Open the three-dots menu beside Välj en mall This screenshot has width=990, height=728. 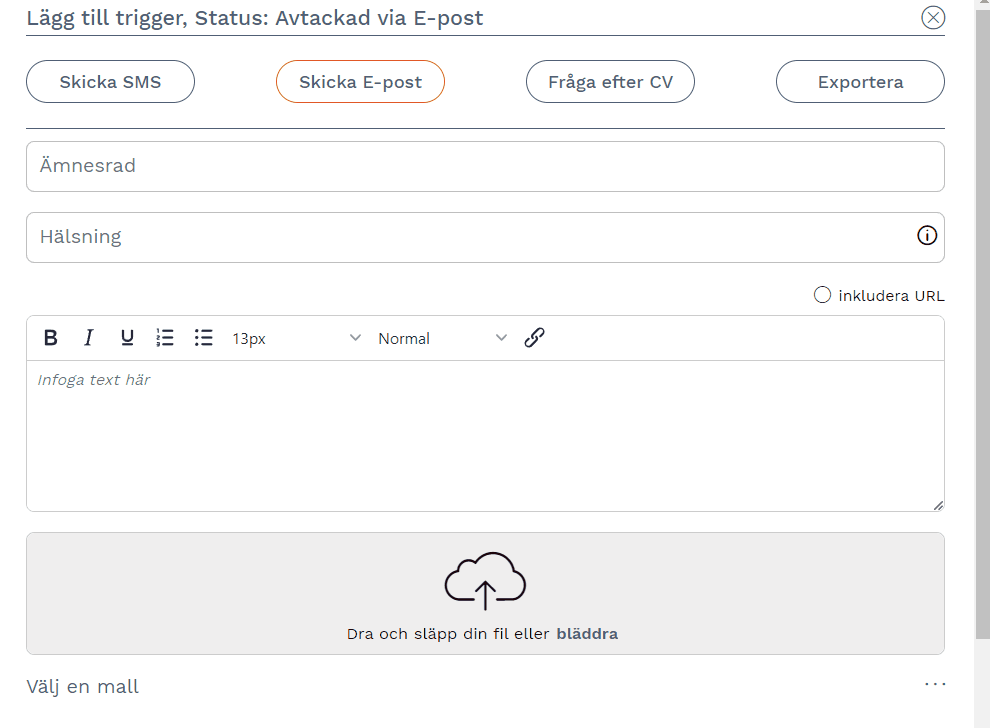tap(935, 684)
